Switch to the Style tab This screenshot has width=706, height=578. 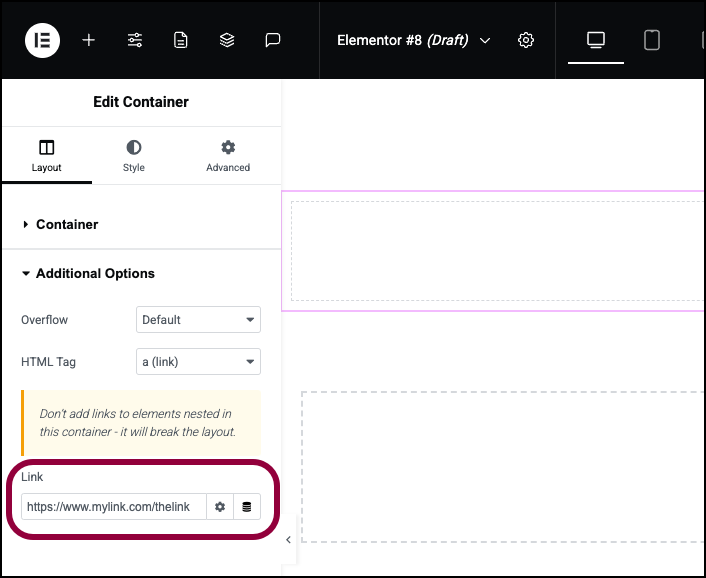[x=134, y=156]
